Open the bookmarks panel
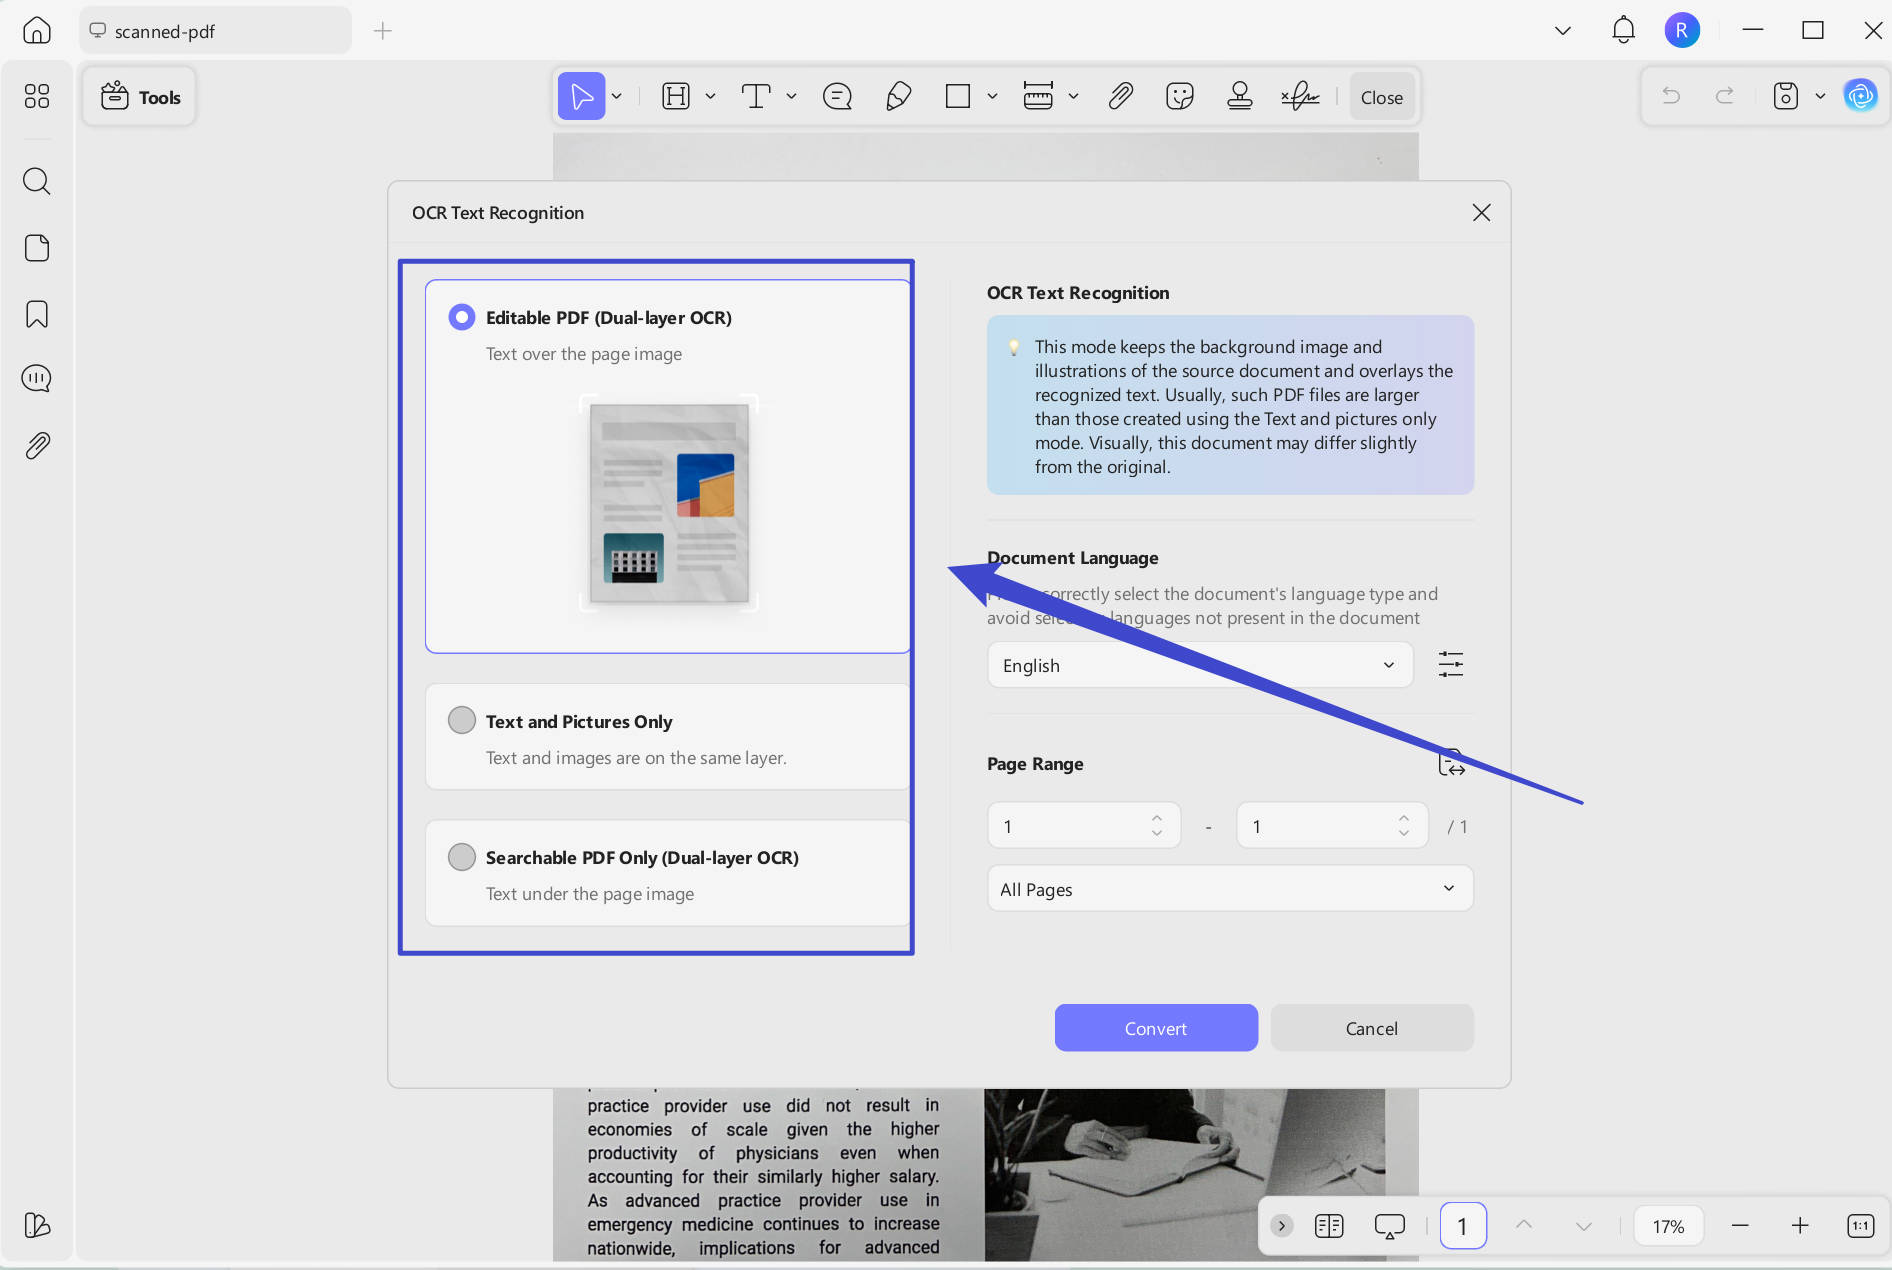Image resolution: width=1892 pixels, height=1270 pixels. pyautogui.click(x=37, y=314)
